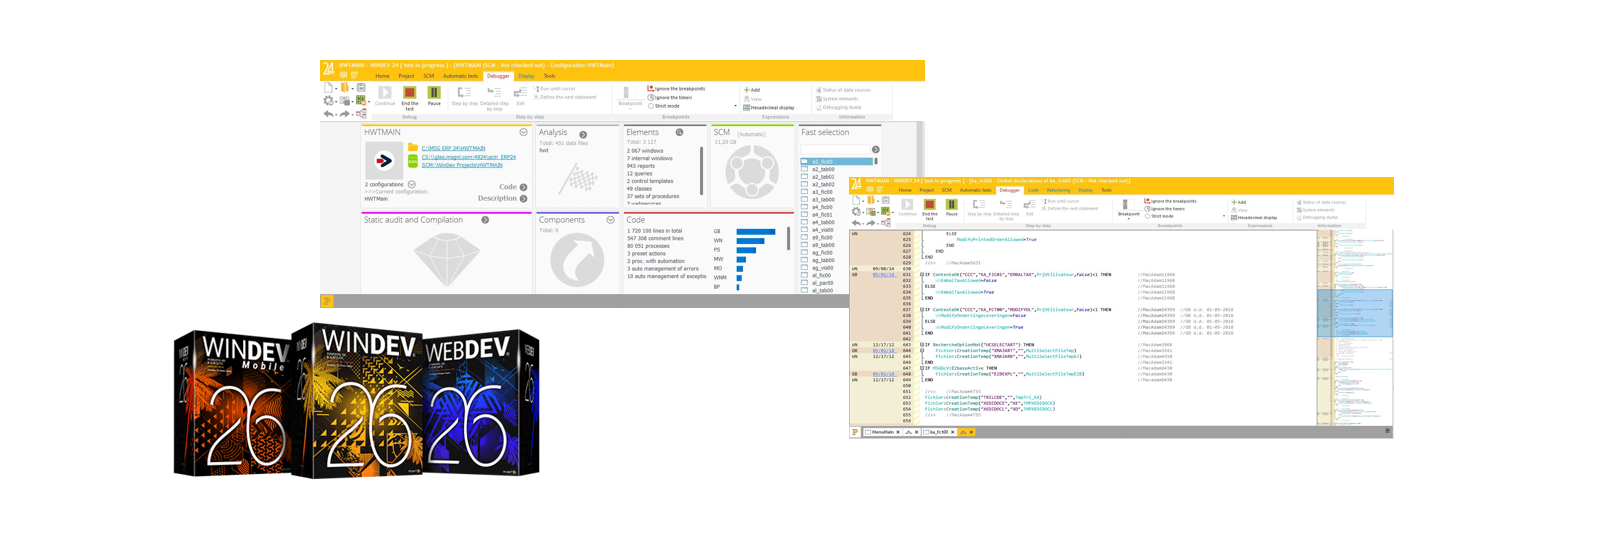The height and width of the screenshot is (550, 1600).
Task: Click the redo arrow in code editor quick toolbar
Action: click(871, 223)
